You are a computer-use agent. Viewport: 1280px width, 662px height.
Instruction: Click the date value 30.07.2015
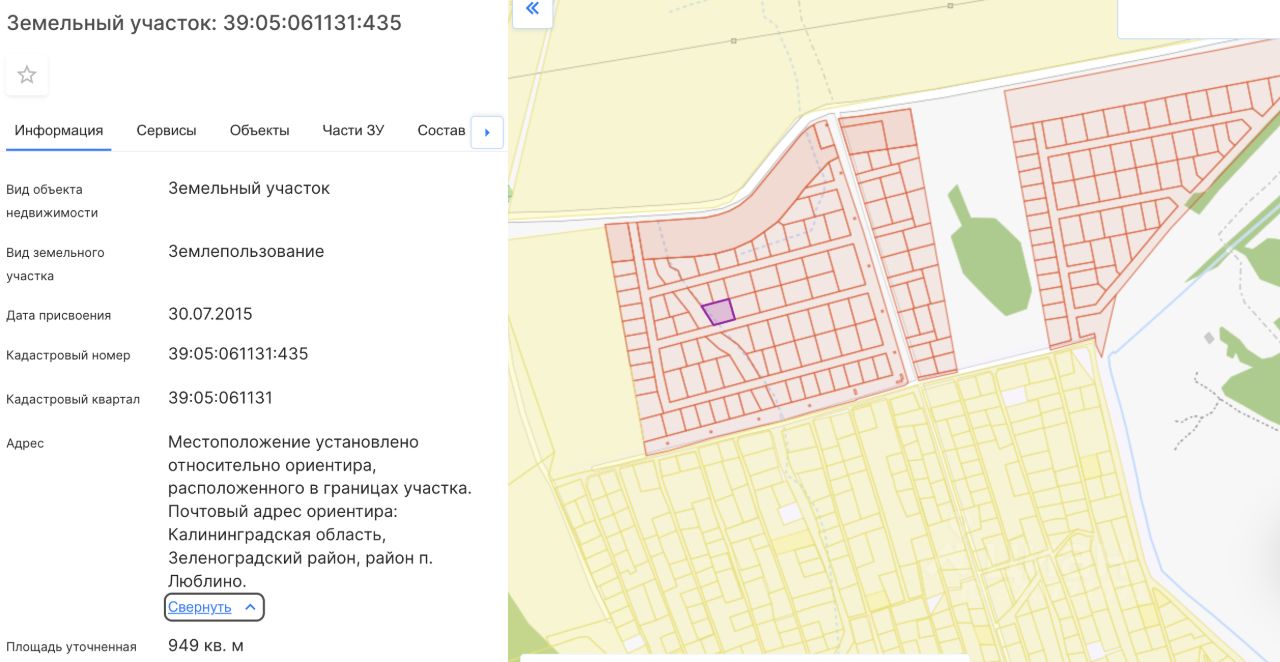click(210, 314)
